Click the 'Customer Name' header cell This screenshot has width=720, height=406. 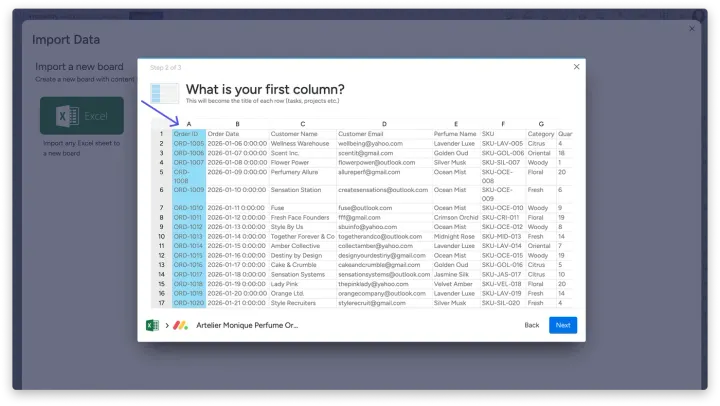pyautogui.click(x=303, y=134)
